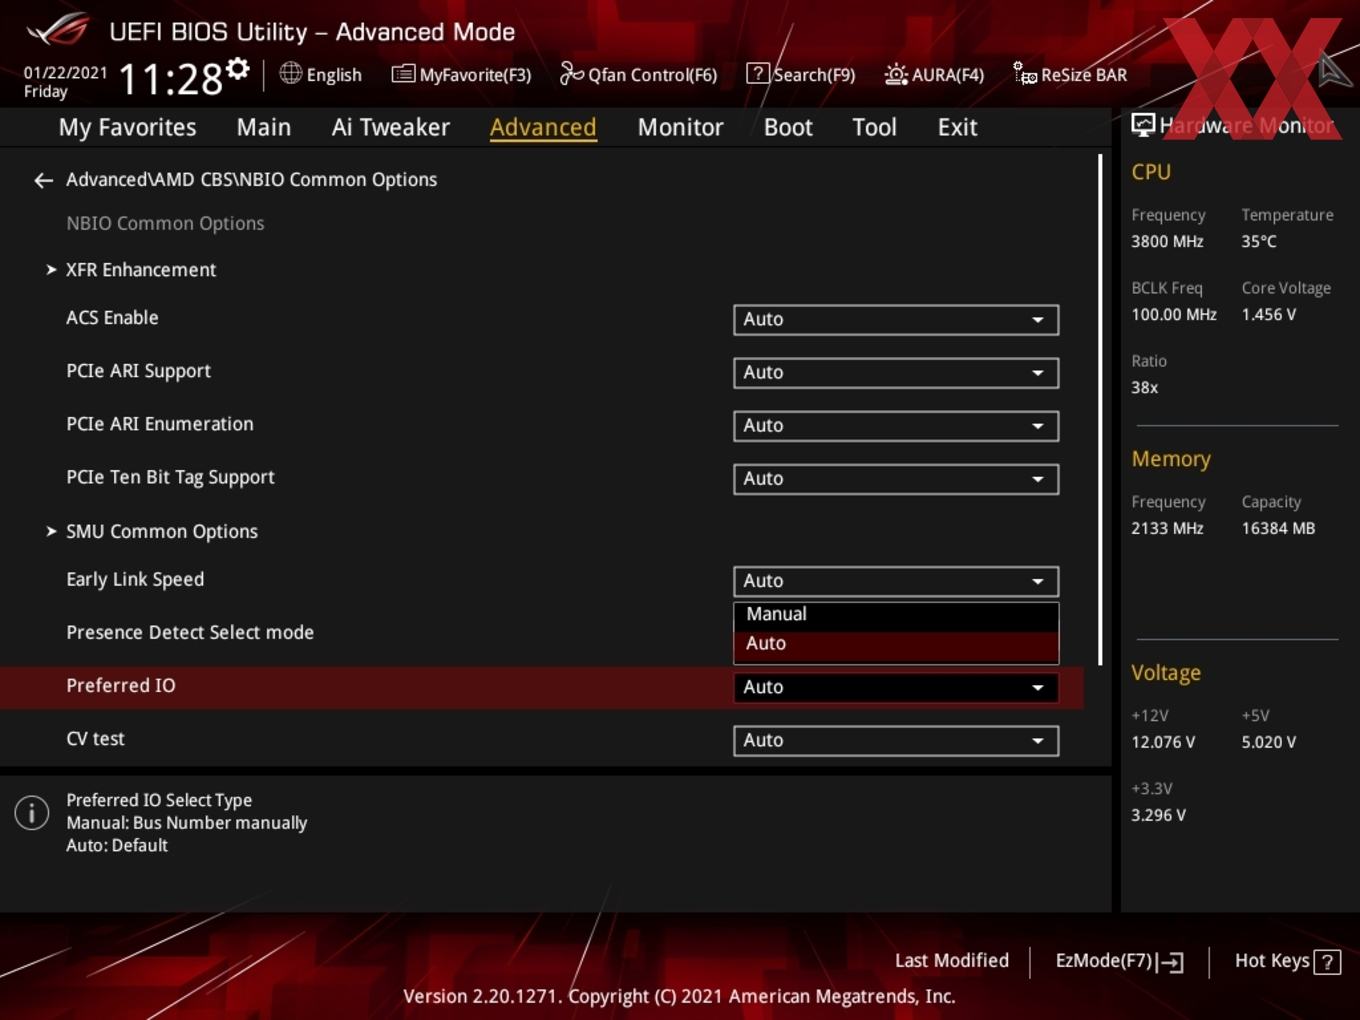Click the NBIO Common Options heading
Image resolution: width=1360 pixels, height=1020 pixels.
(x=165, y=224)
